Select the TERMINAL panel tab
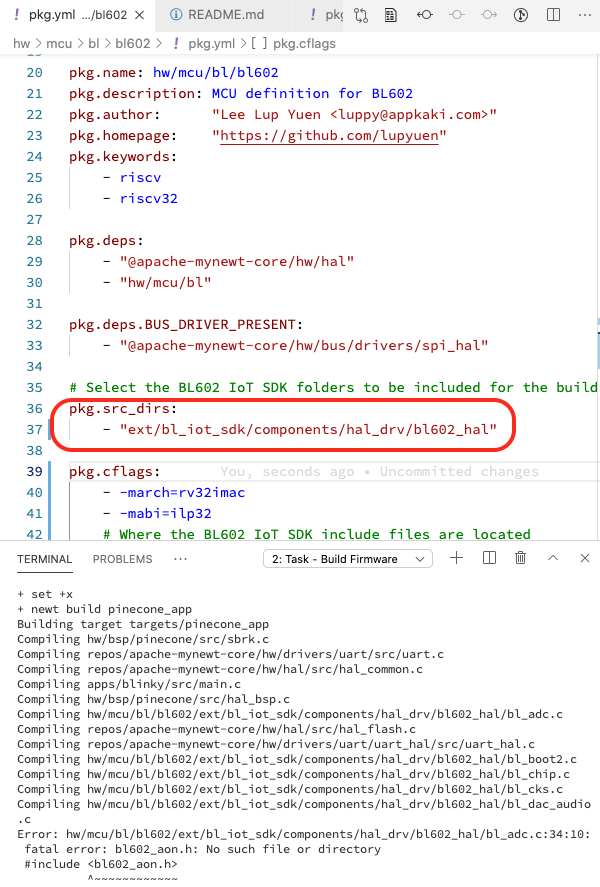Screen dimensions: 600x887 (44, 559)
